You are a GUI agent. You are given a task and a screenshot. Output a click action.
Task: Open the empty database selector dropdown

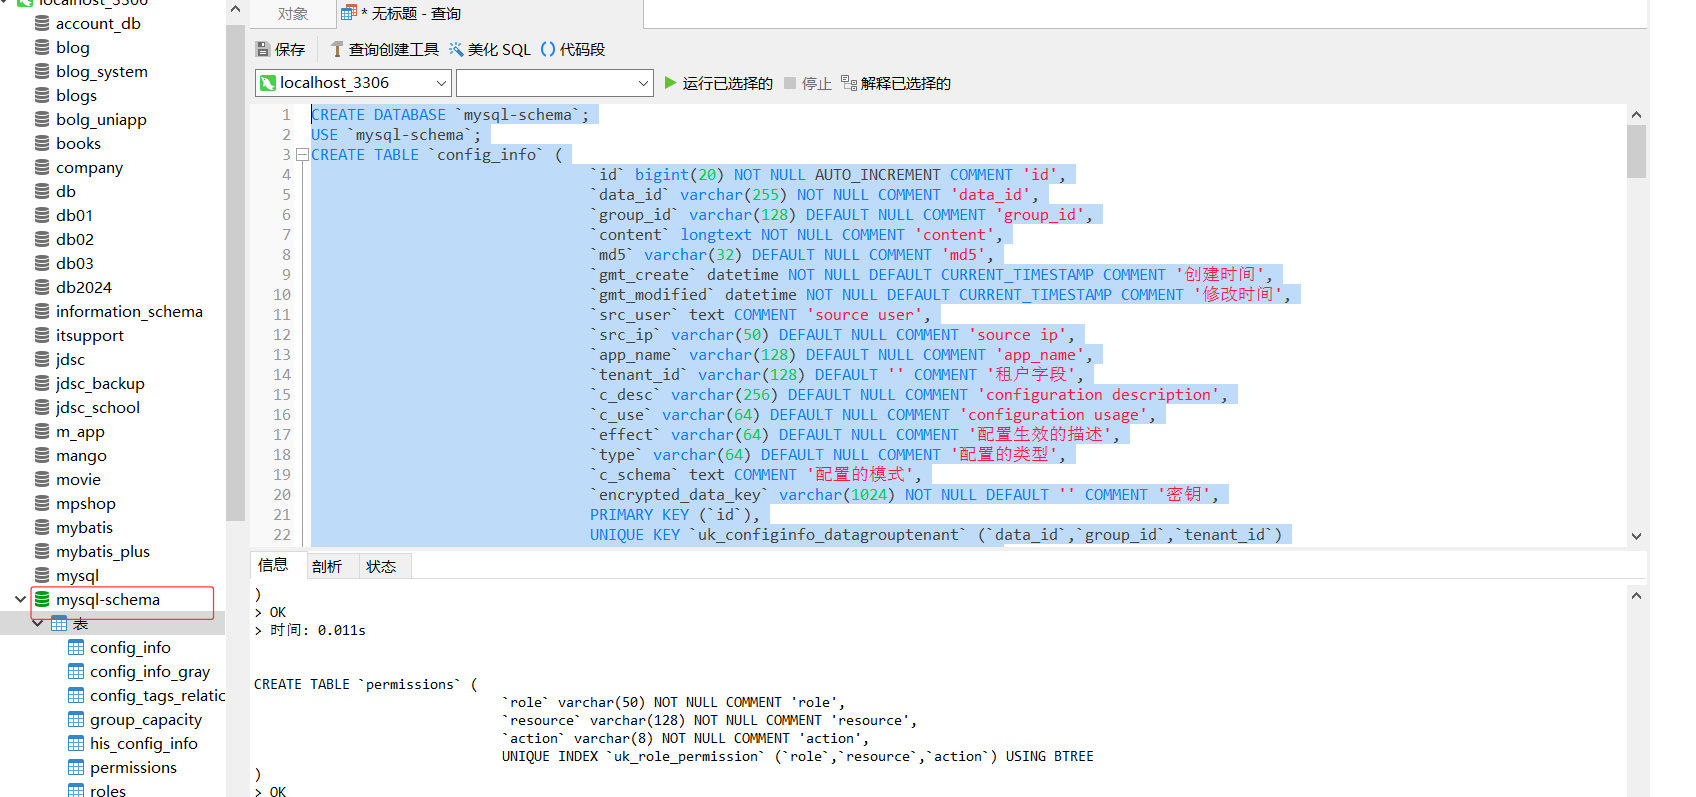pyautogui.click(x=643, y=83)
